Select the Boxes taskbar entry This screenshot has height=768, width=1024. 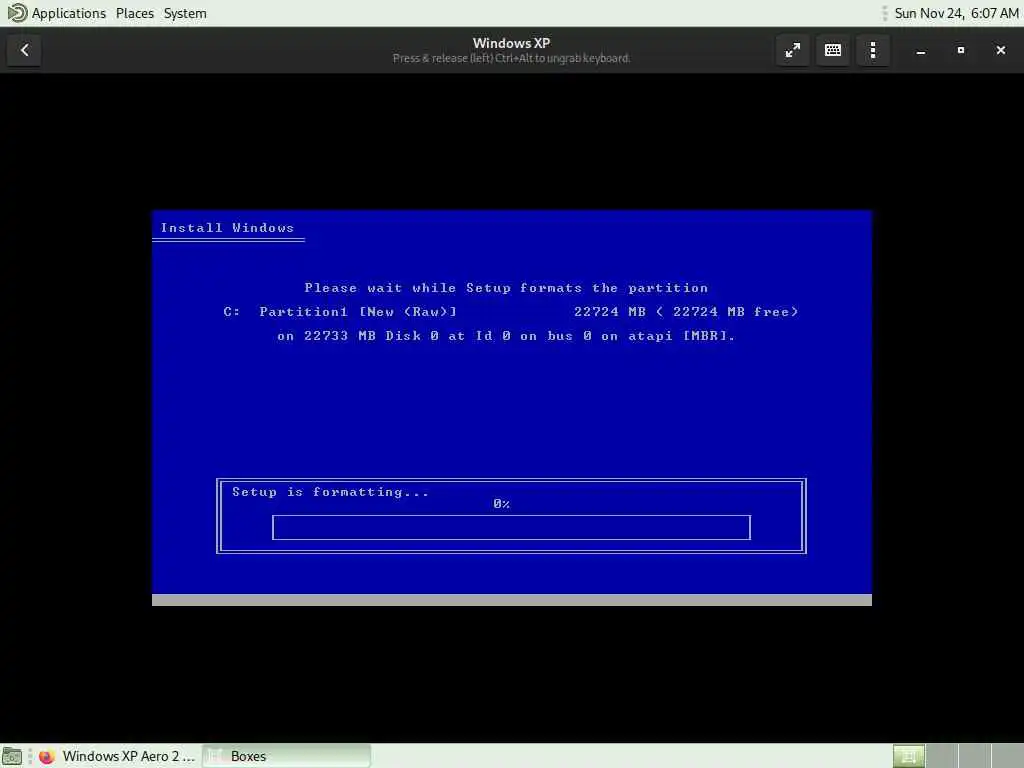[286, 756]
